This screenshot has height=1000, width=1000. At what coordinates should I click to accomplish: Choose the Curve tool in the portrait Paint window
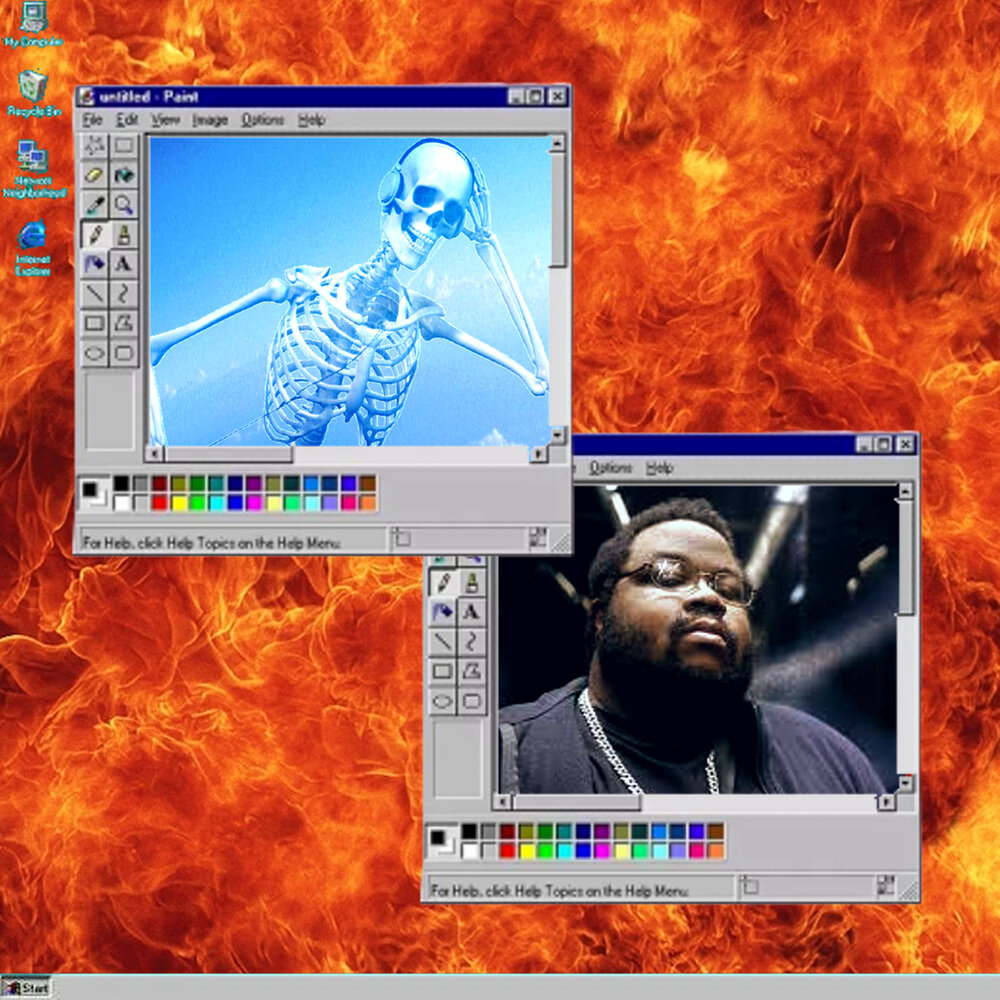click(471, 641)
